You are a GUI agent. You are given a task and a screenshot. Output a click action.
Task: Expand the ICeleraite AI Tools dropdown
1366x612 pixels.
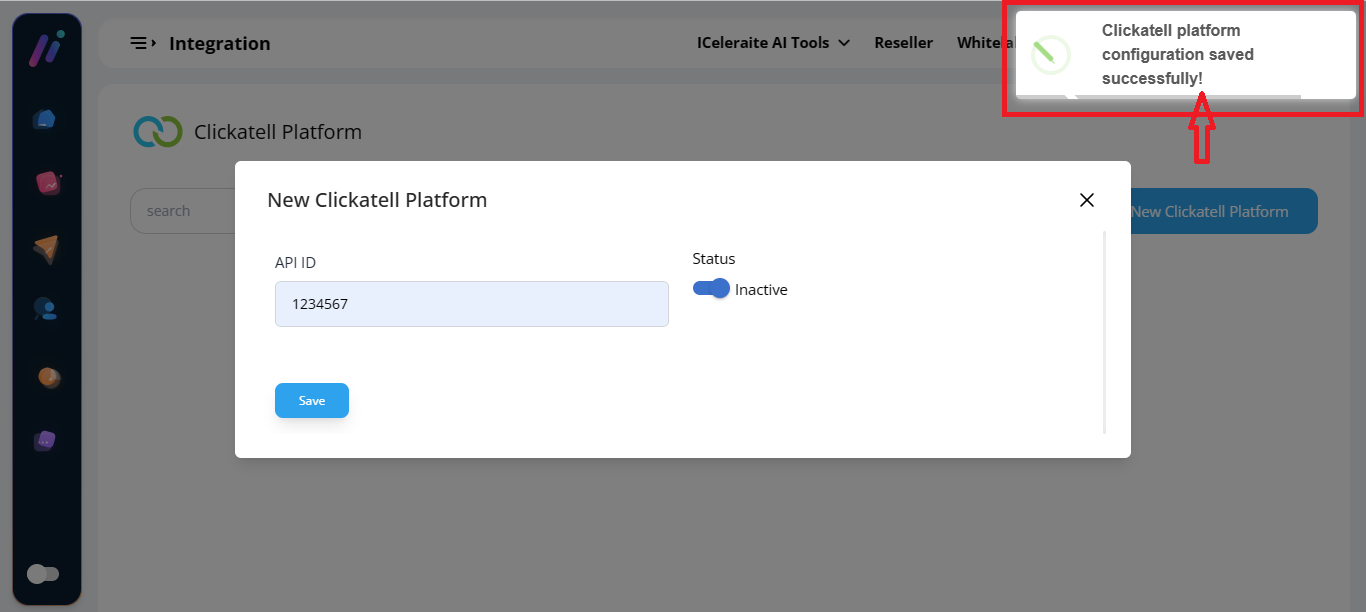[x=773, y=43]
